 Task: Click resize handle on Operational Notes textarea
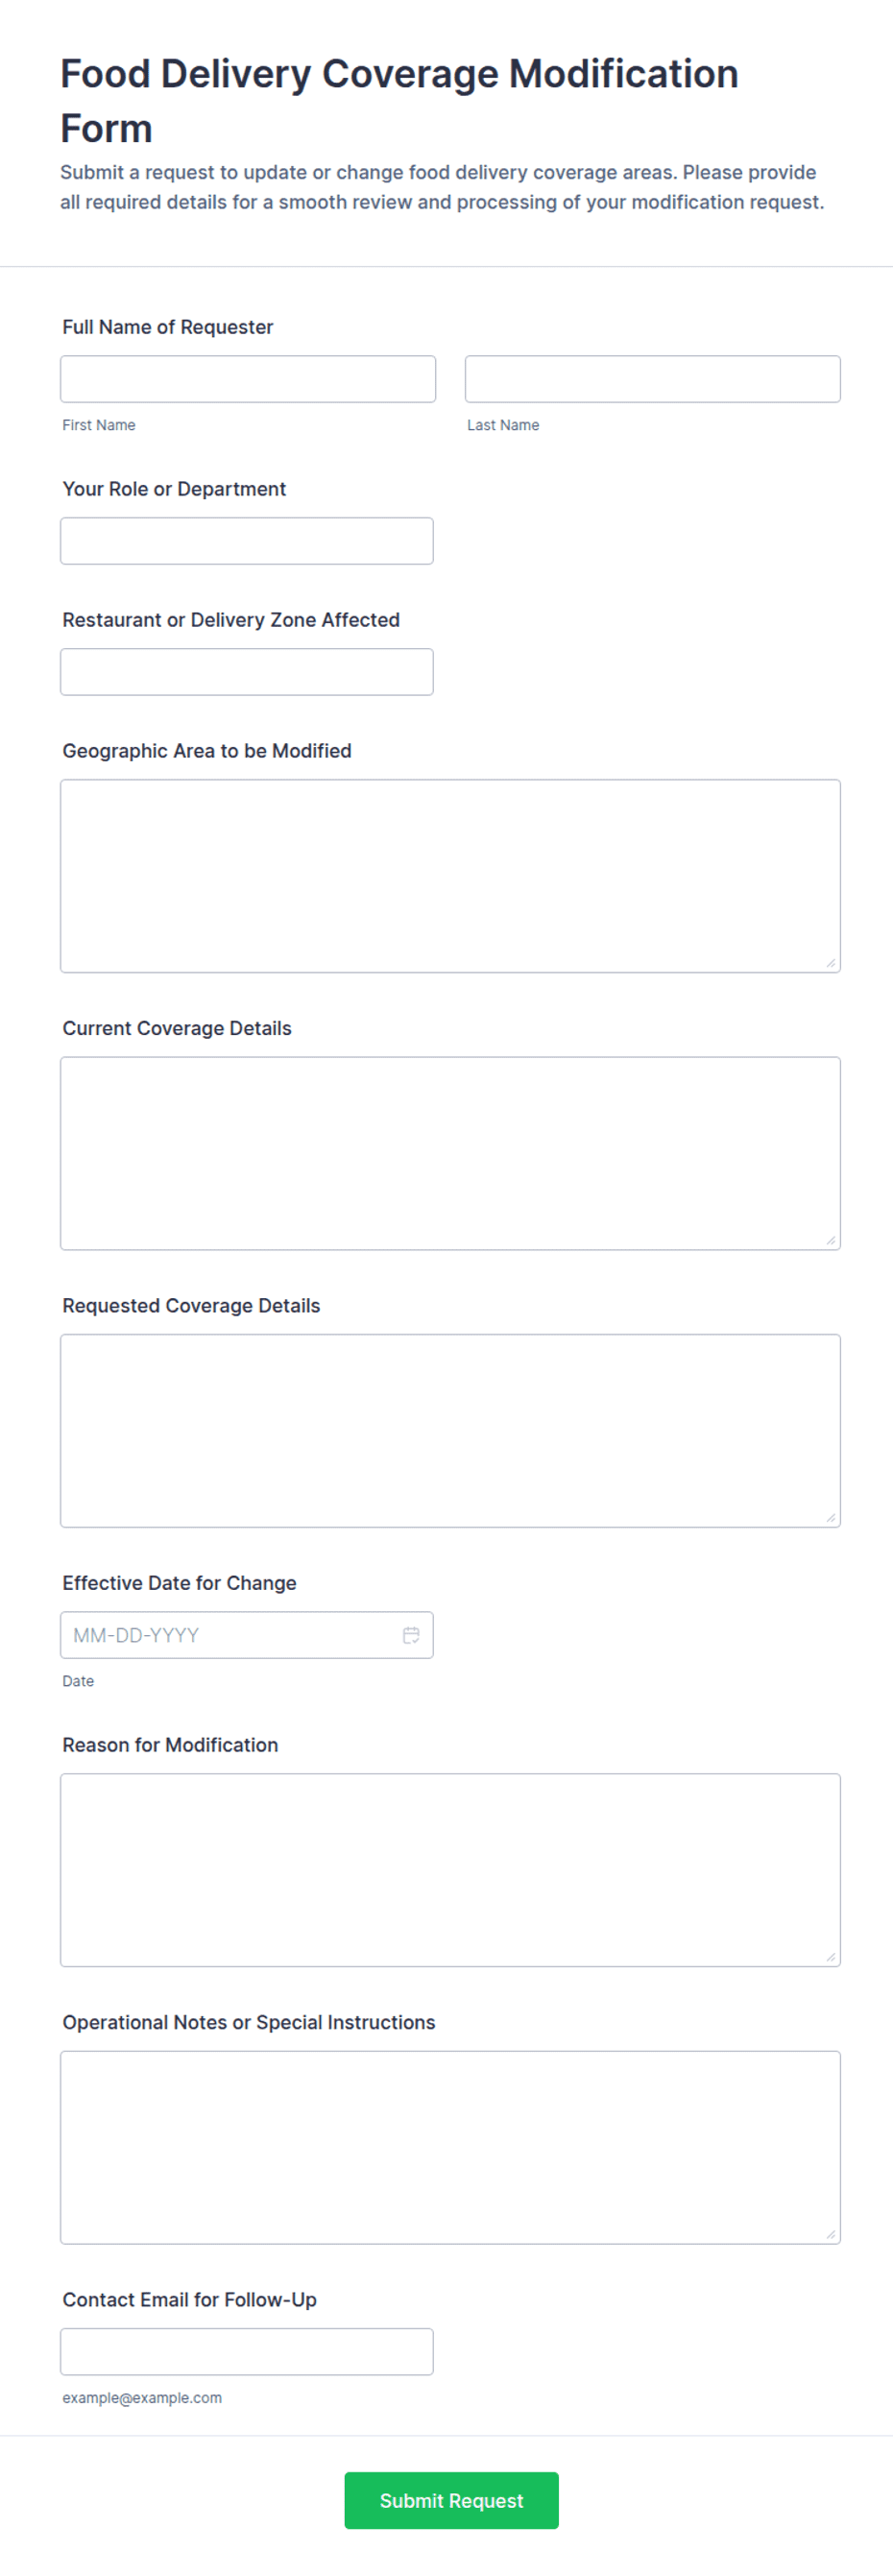[831, 2235]
